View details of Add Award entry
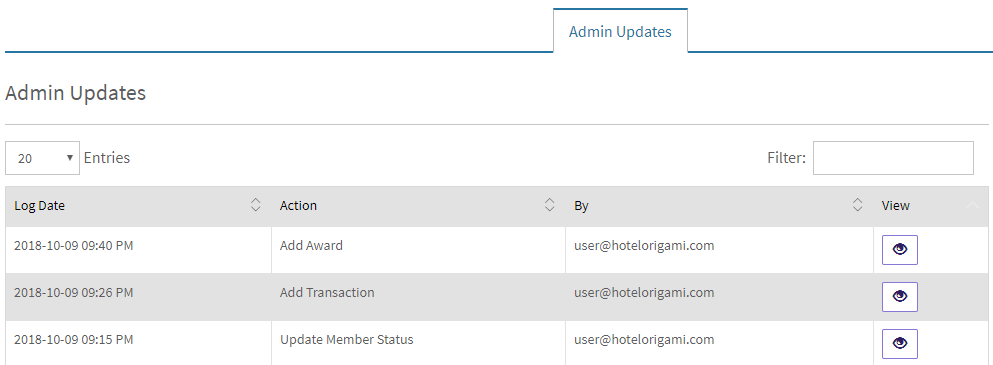Image resolution: width=993 pixels, height=365 pixels. click(x=899, y=250)
